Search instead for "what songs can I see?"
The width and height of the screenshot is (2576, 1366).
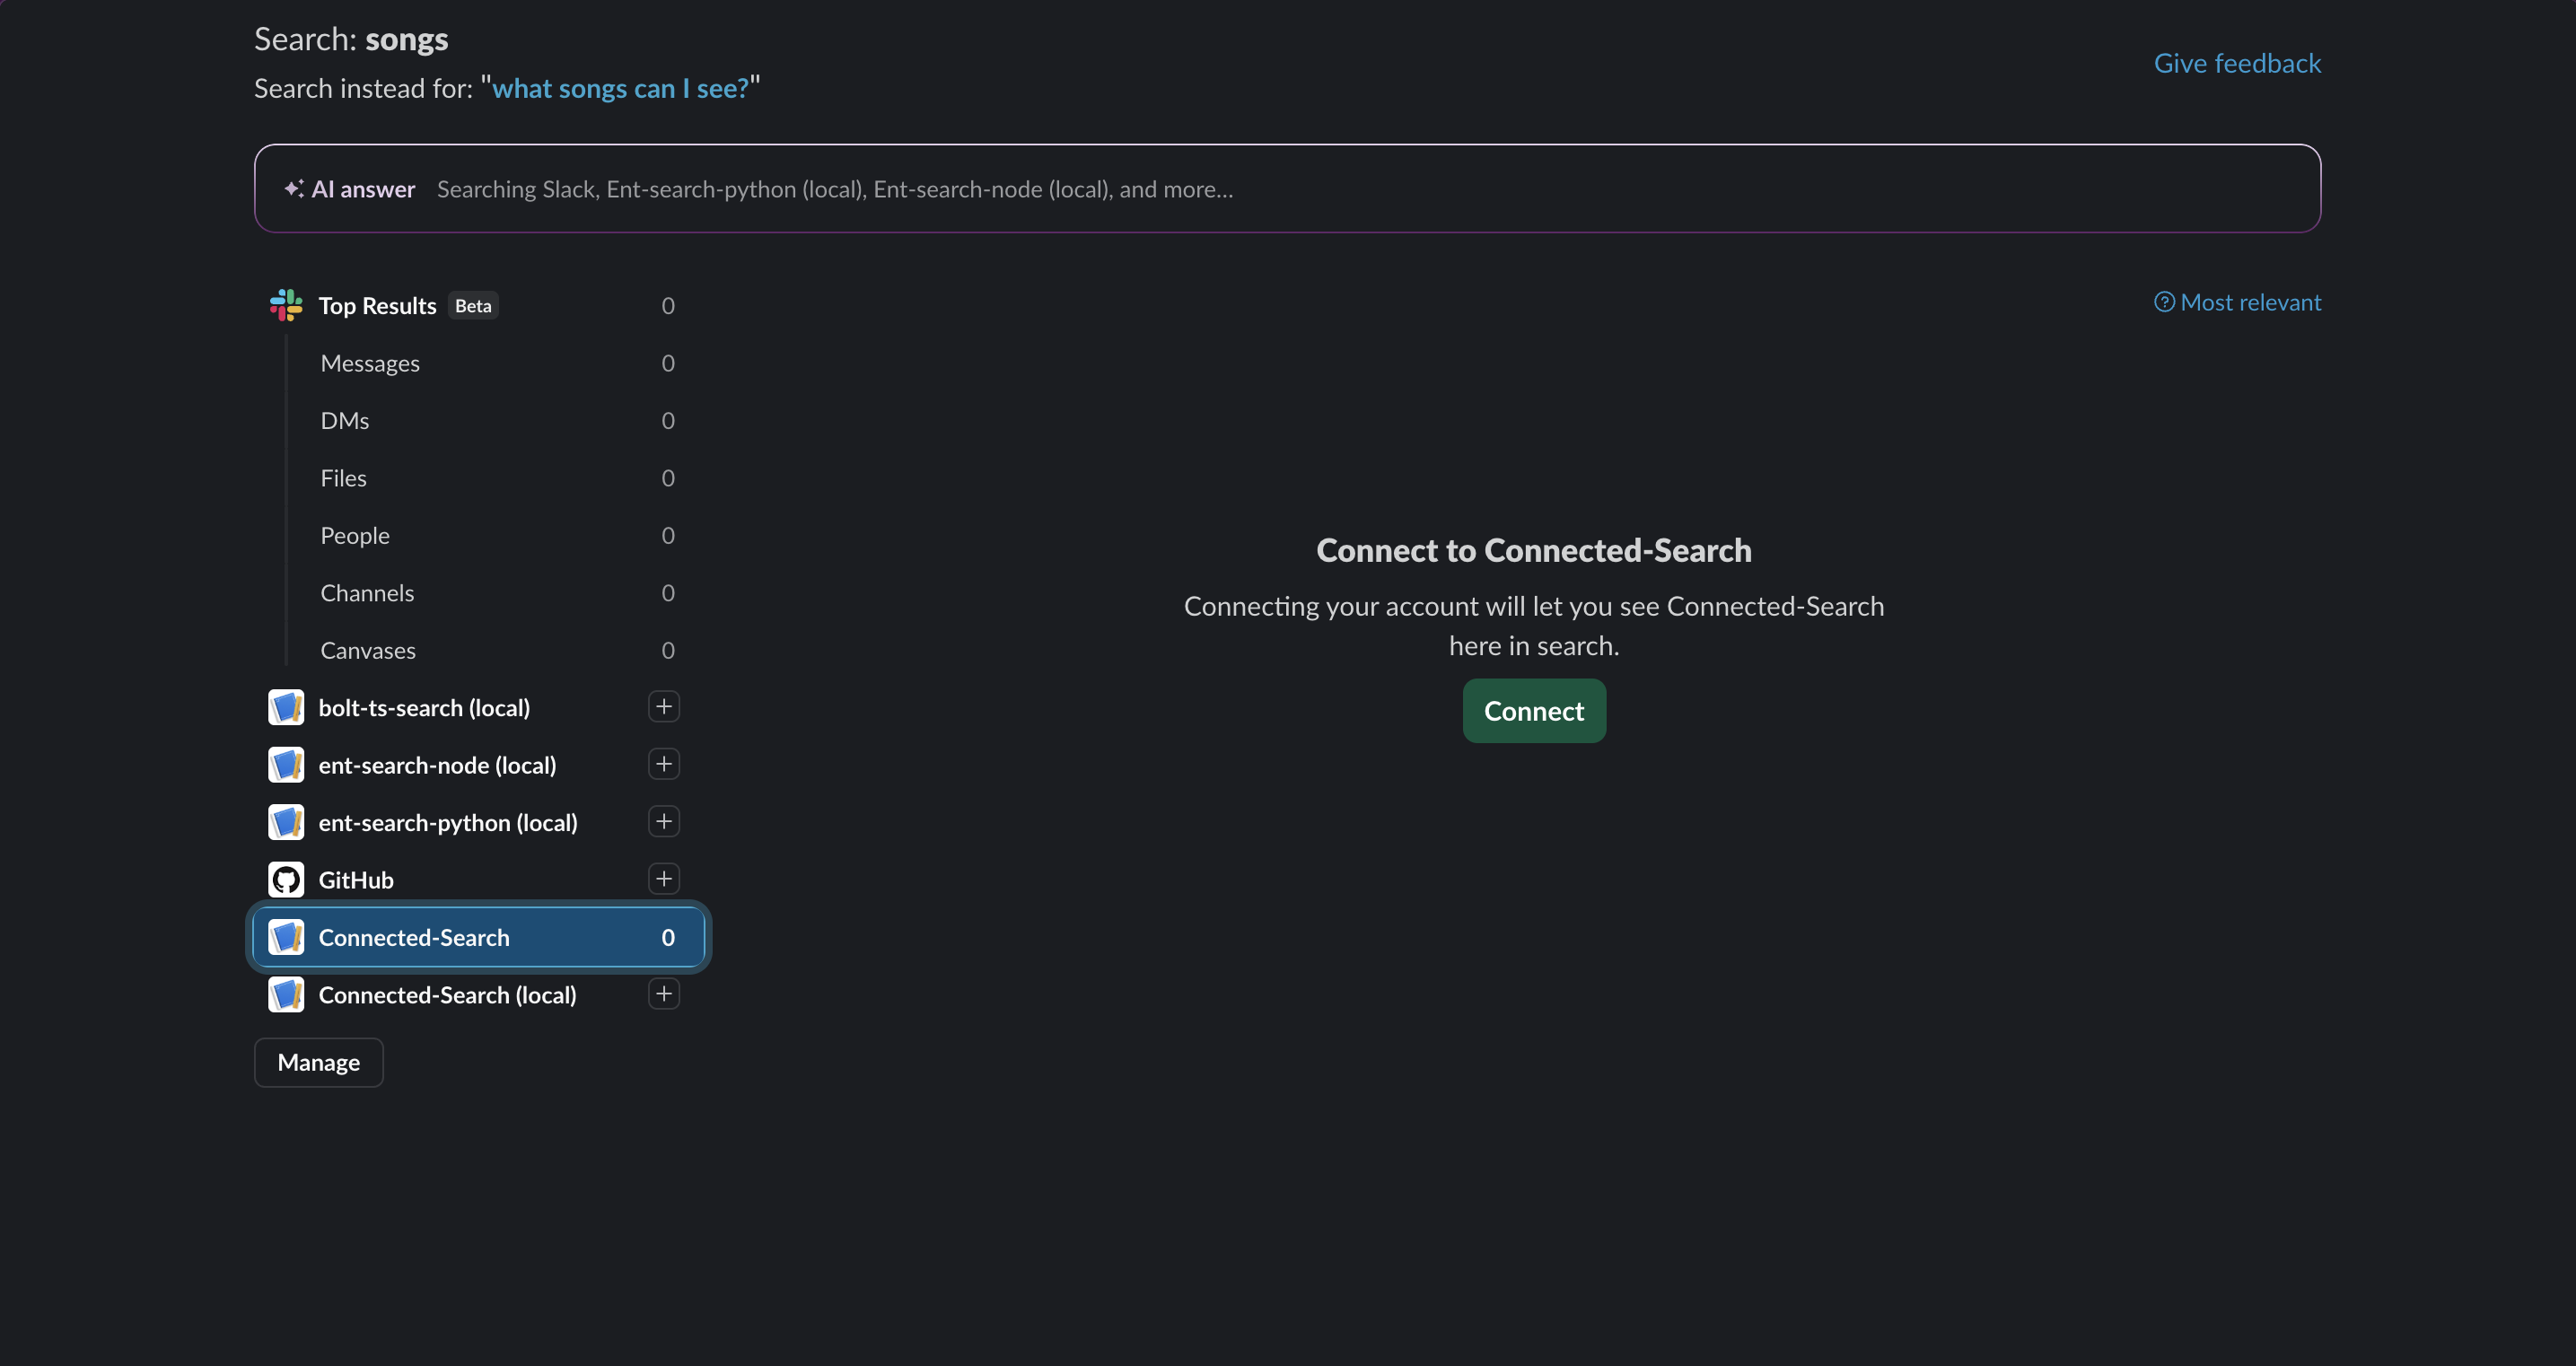(620, 88)
